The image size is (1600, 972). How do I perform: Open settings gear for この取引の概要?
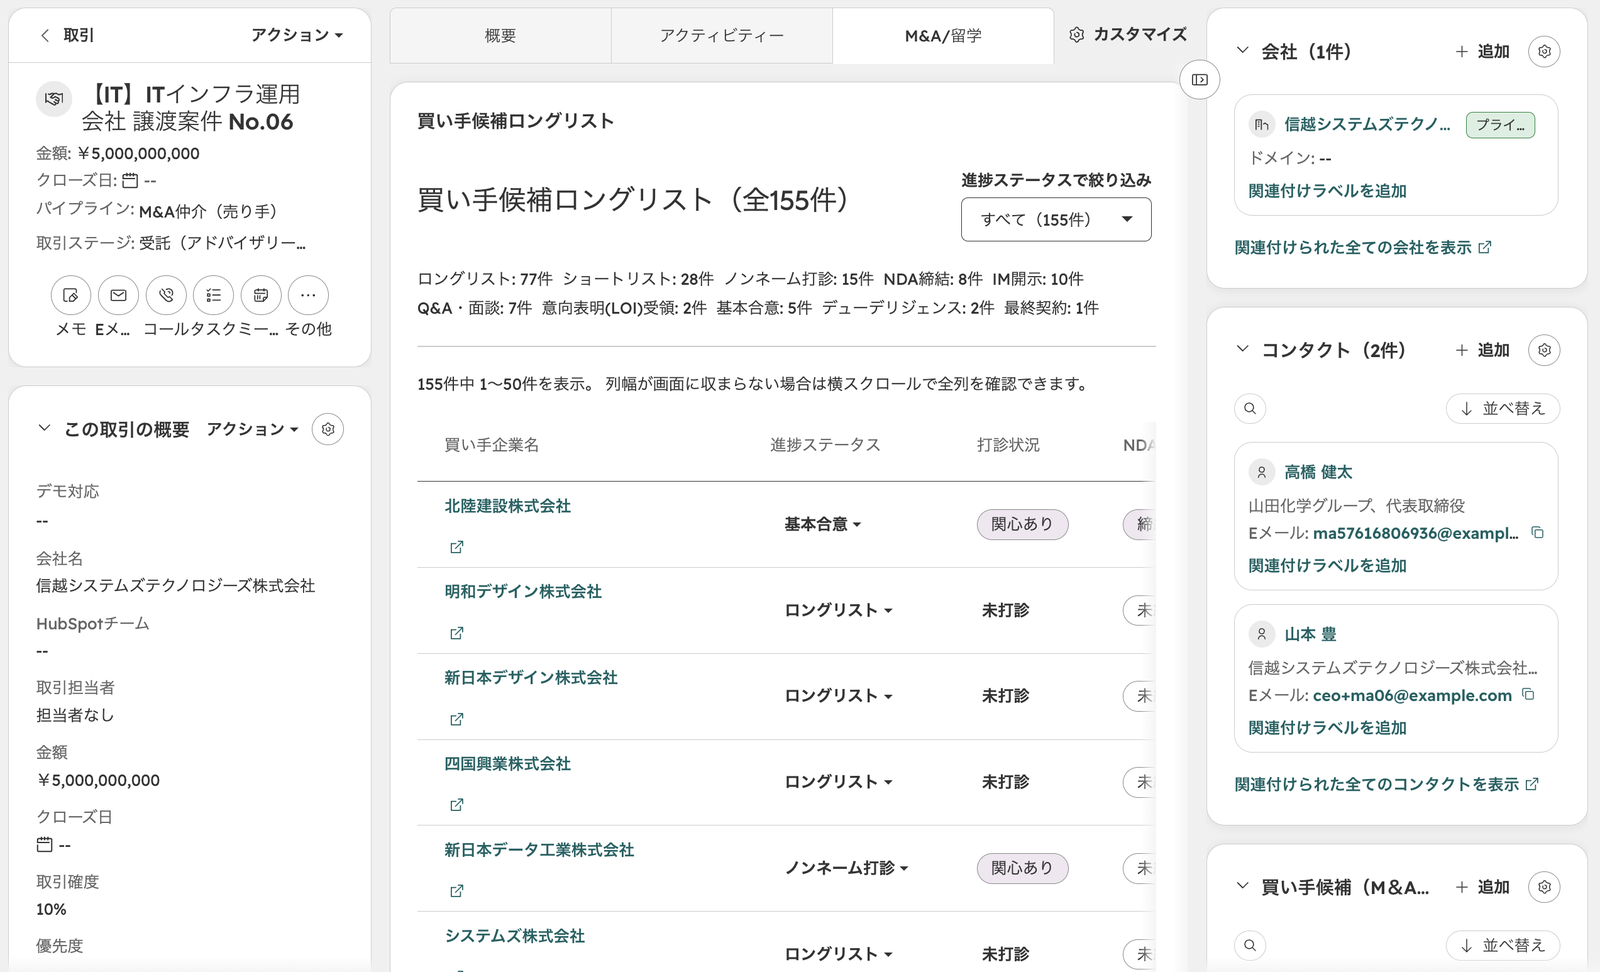[x=328, y=429]
